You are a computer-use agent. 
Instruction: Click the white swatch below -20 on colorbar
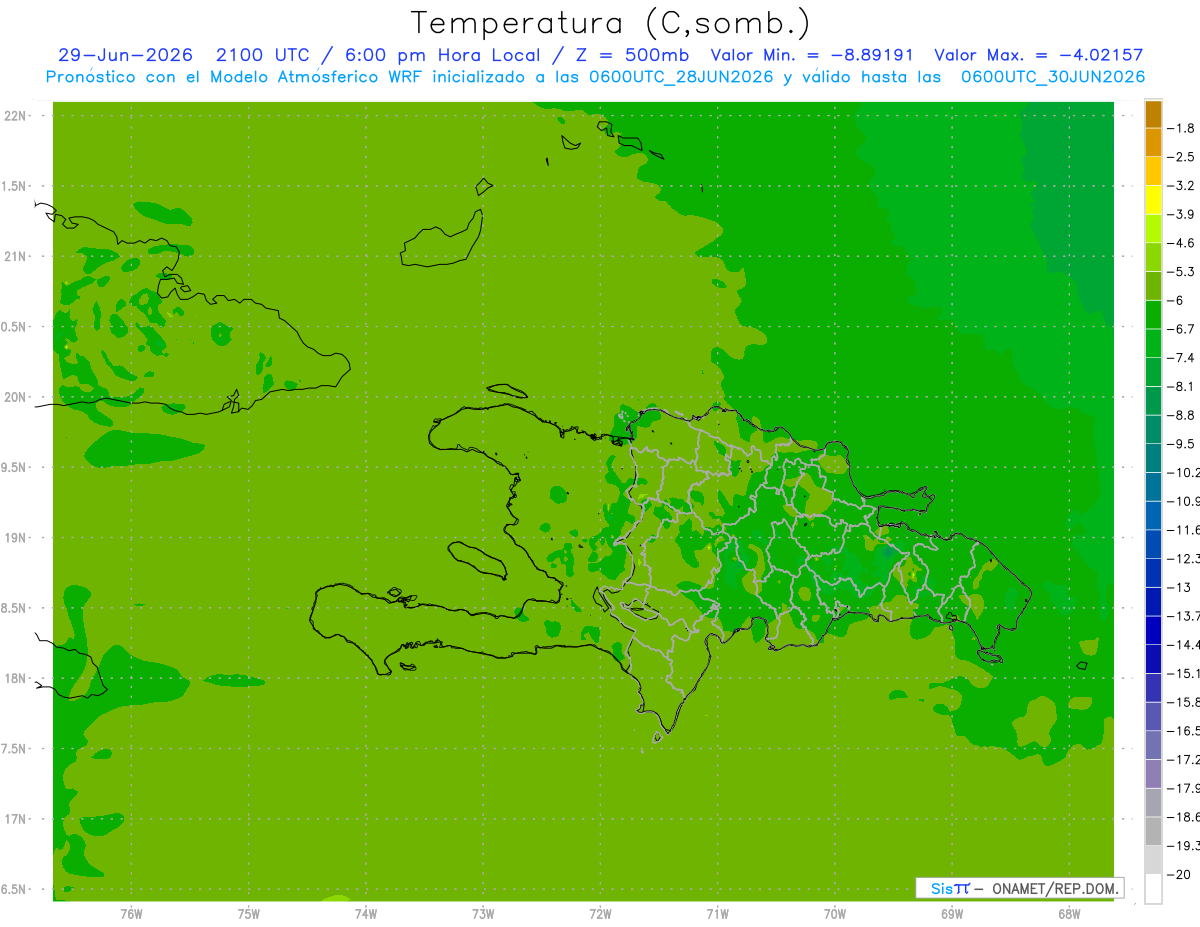(1153, 888)
